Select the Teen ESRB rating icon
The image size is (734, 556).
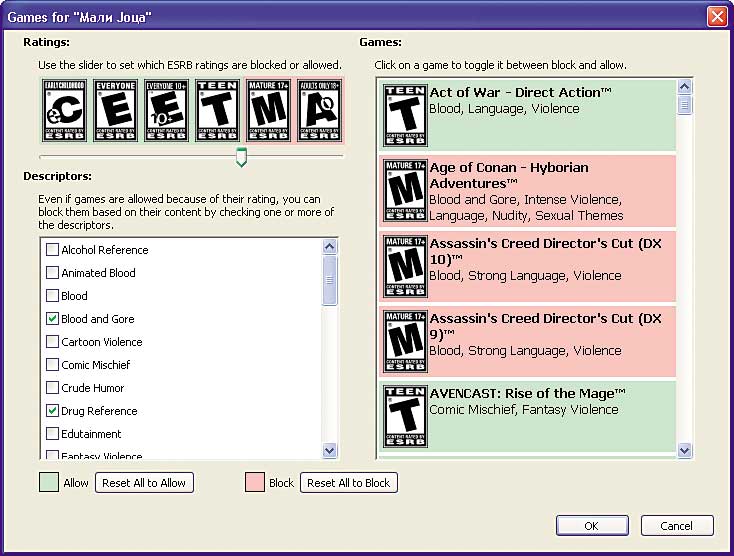217,110
